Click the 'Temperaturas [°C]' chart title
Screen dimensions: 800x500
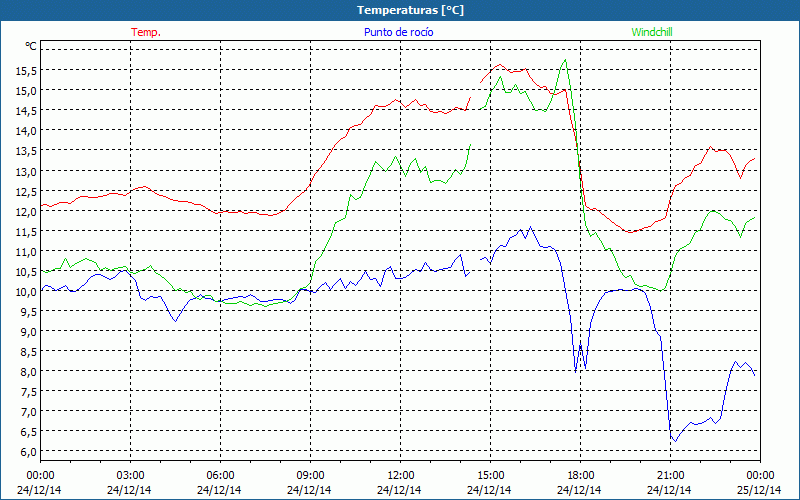pos(410,10)
